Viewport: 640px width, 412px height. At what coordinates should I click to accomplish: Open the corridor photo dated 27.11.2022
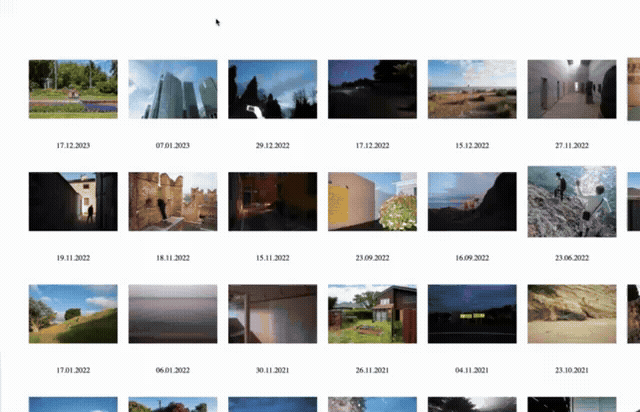click(x=572, y=89)
